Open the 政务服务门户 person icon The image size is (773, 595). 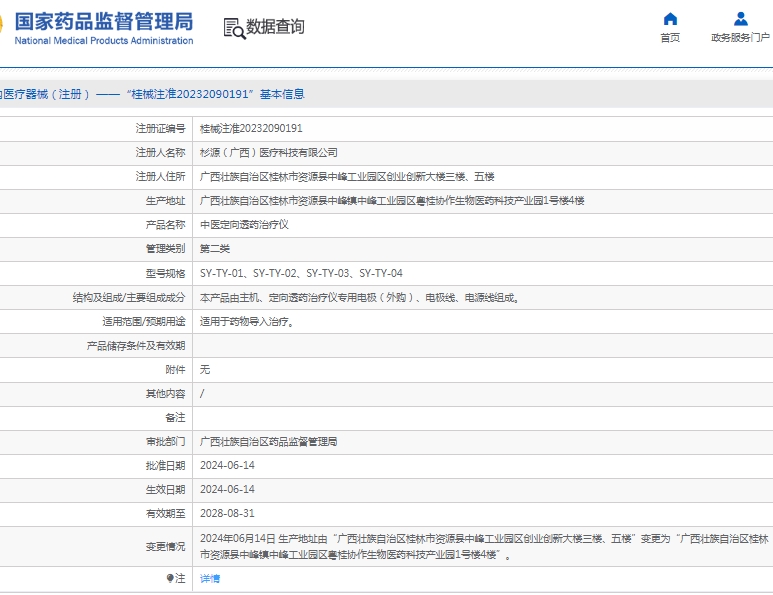(740, 19)
